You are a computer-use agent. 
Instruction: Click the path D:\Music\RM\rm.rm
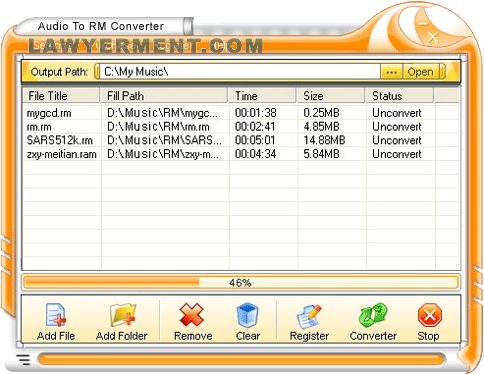[158, 127]
